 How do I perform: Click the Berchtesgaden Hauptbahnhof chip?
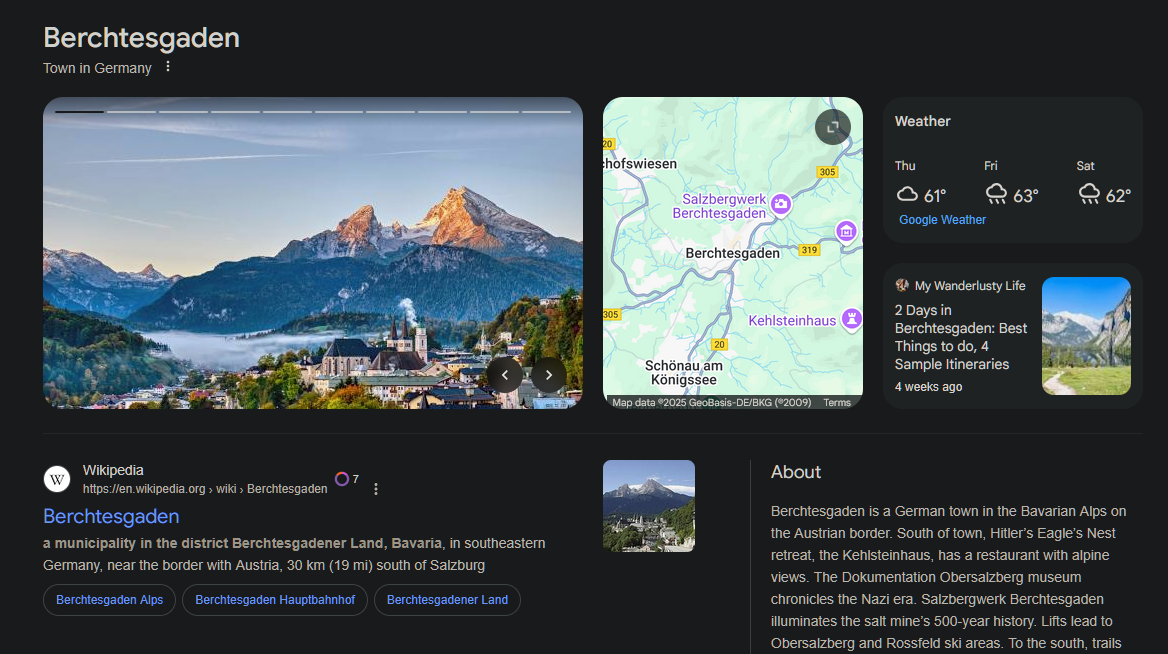[275, 600]
